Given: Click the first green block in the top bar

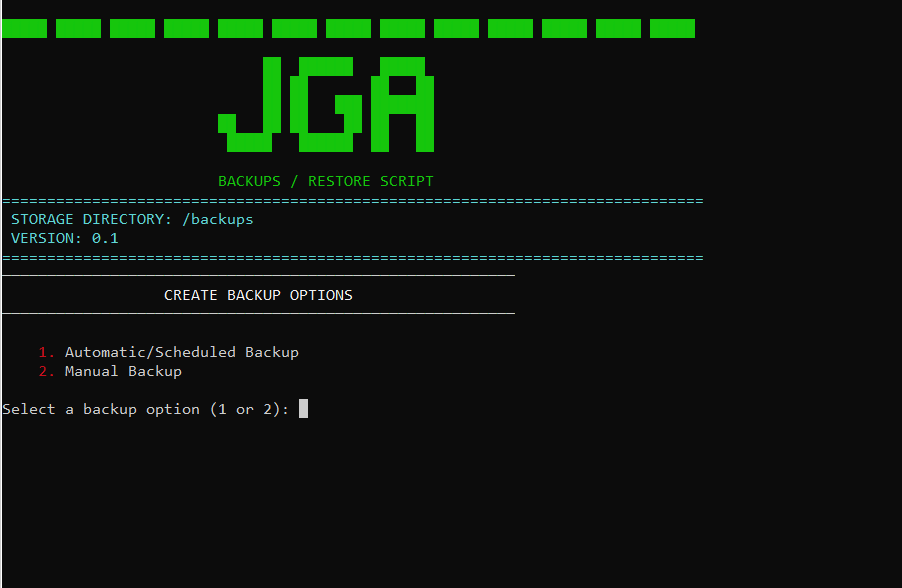Looking at the screenshot, I should pos(24,28).
